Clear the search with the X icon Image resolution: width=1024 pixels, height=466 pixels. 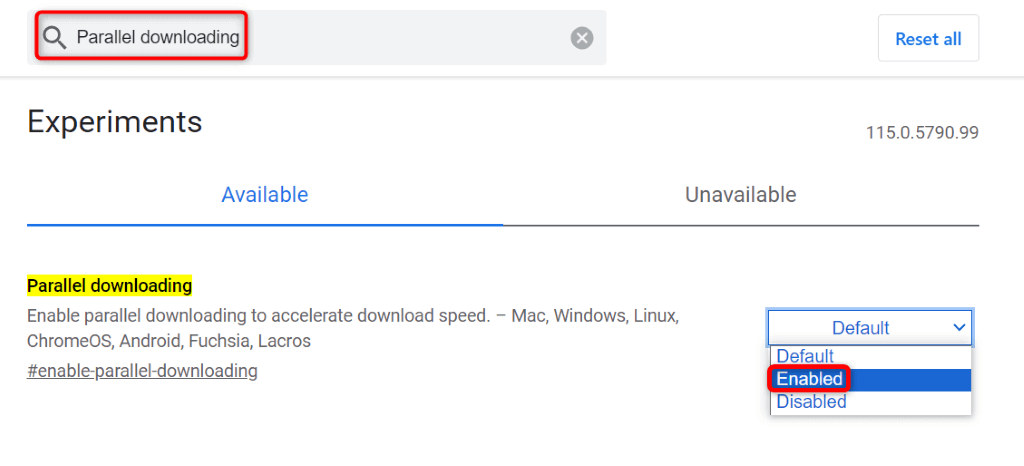[582, 38]
